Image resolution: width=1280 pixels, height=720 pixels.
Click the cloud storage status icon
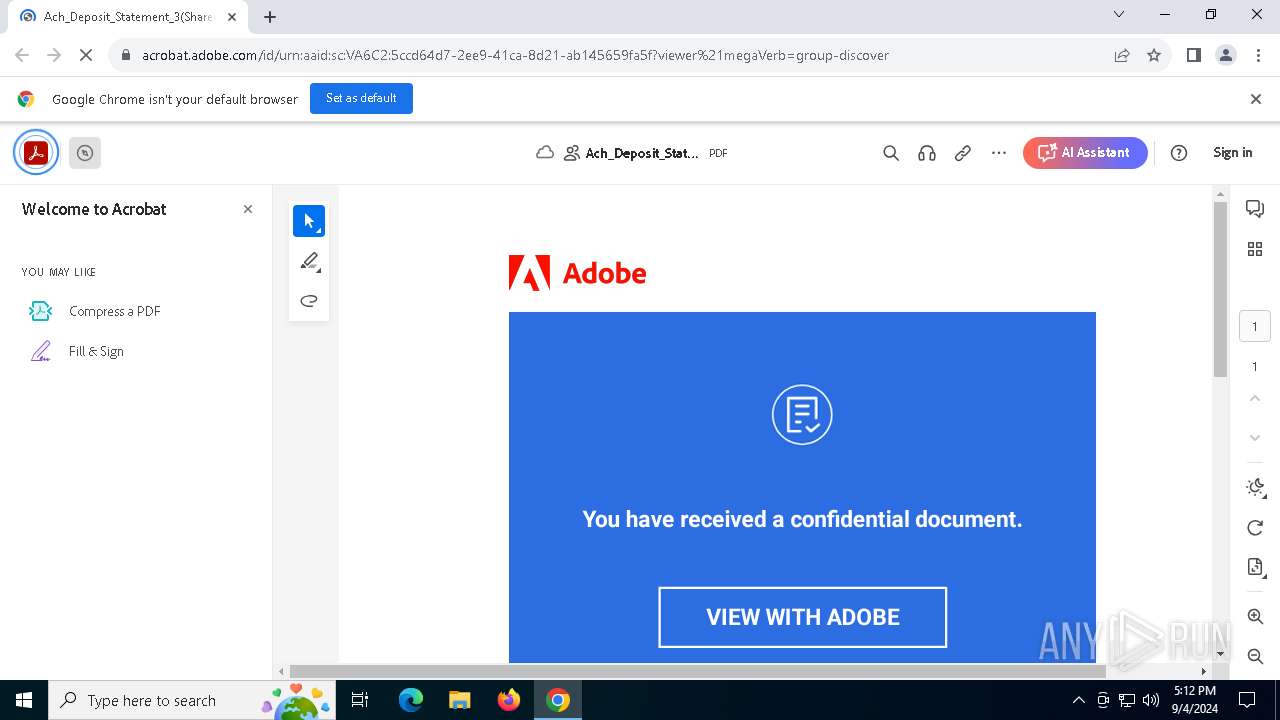pyautogui.click(x=545, y=153)
